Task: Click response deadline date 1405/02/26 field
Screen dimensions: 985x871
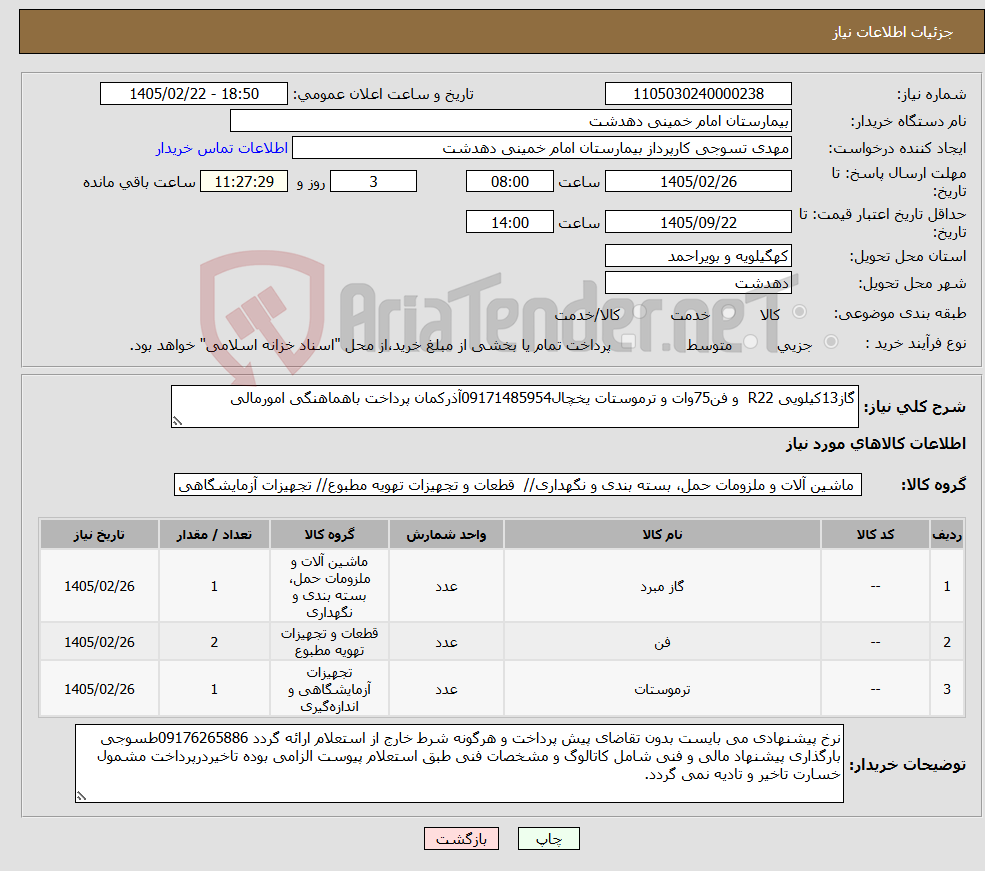Action: click(698, 181)
